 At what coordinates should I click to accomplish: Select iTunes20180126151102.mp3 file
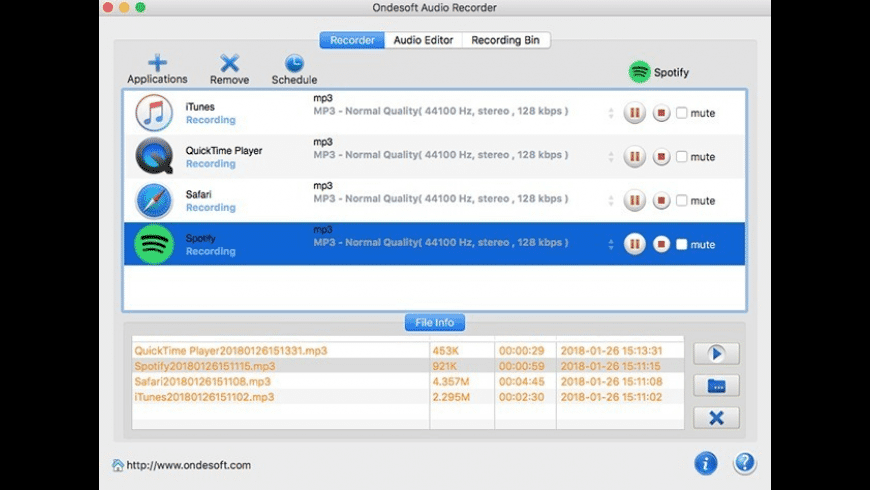(x=204, y=397)
